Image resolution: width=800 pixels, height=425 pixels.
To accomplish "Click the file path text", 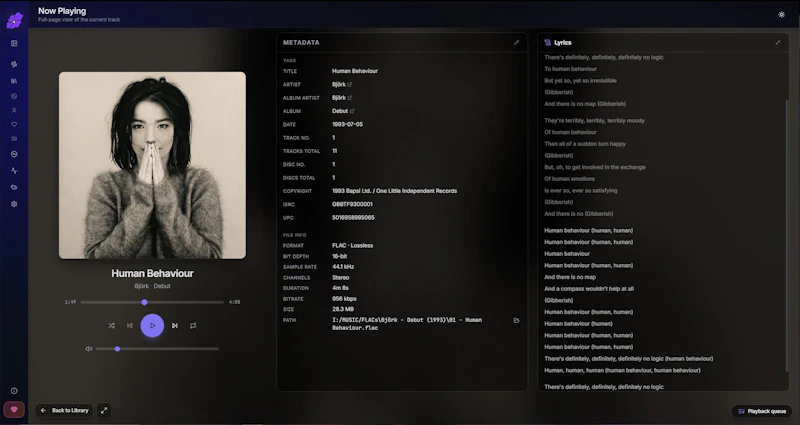I will tap(407, 324).
